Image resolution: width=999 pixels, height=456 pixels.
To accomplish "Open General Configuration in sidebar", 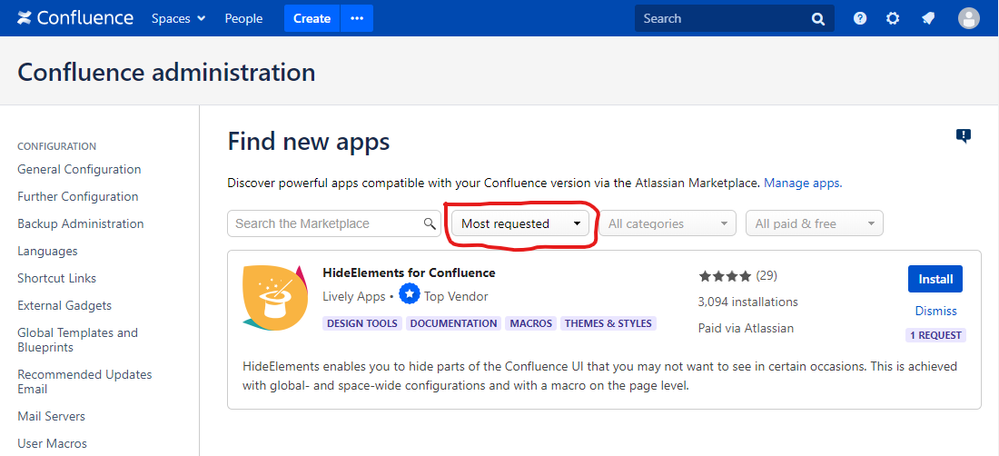I will (79, 170).
